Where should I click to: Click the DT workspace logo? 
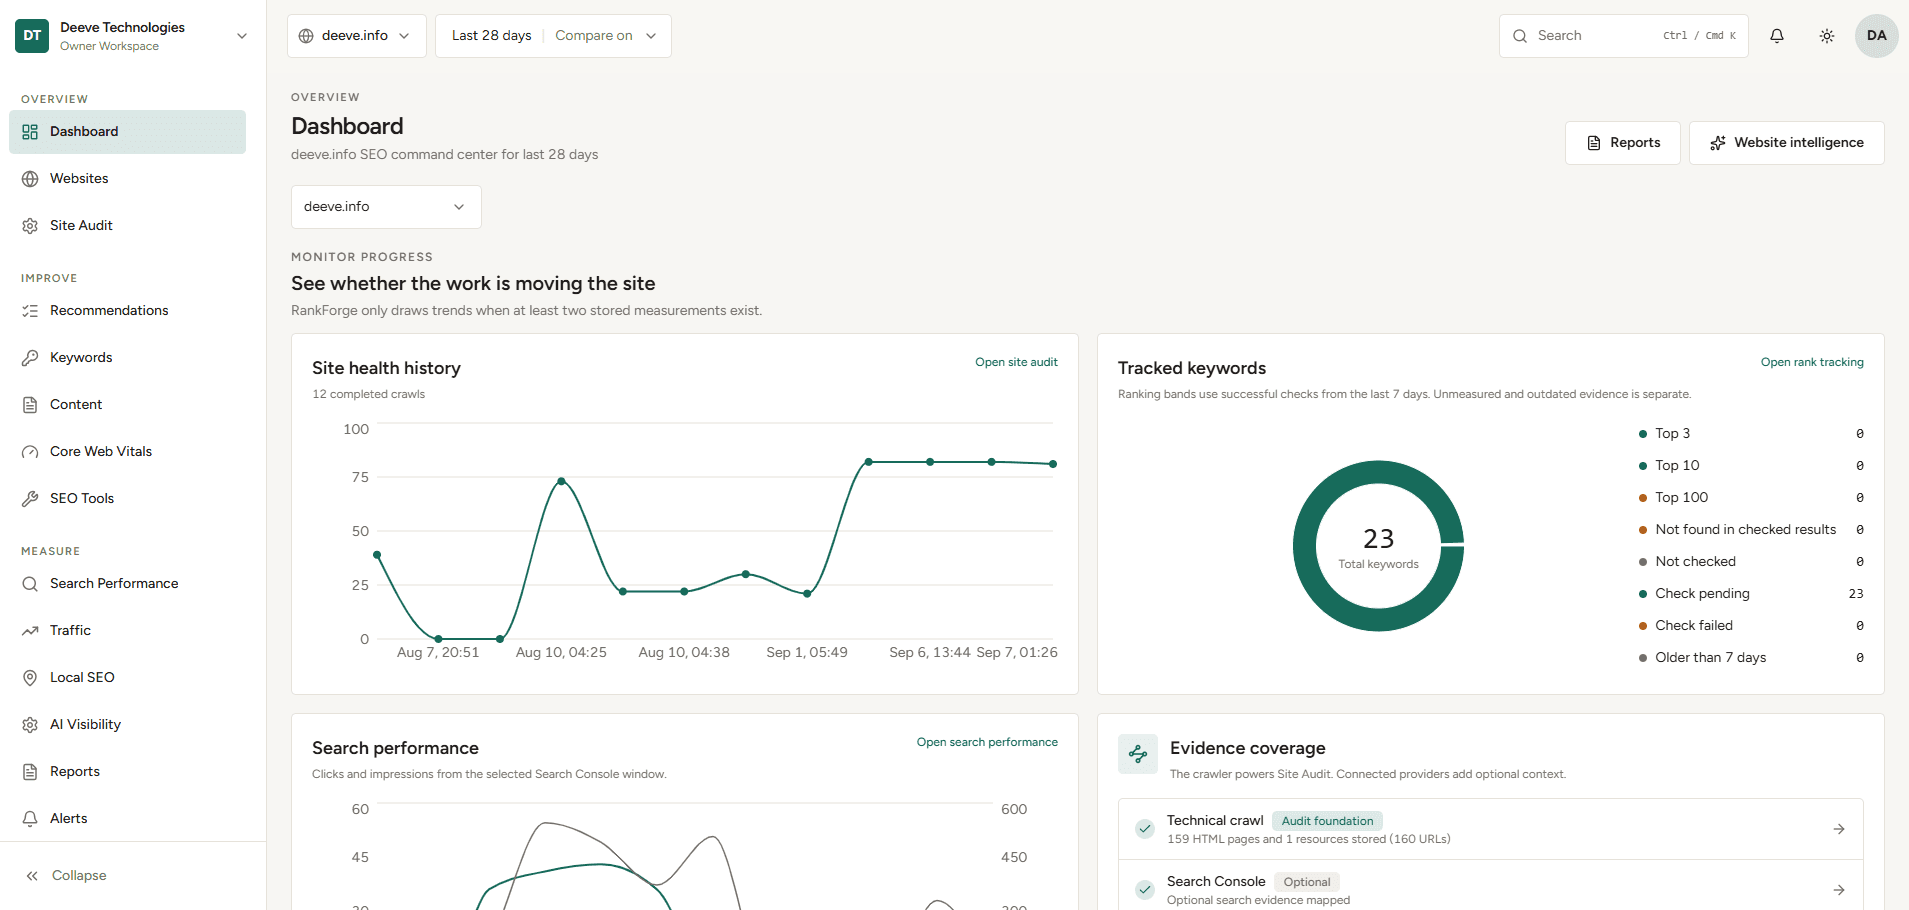[32, 36]
